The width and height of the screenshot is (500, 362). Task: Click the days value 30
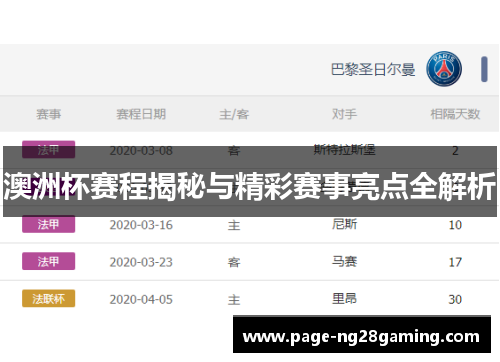click(455, 300)
